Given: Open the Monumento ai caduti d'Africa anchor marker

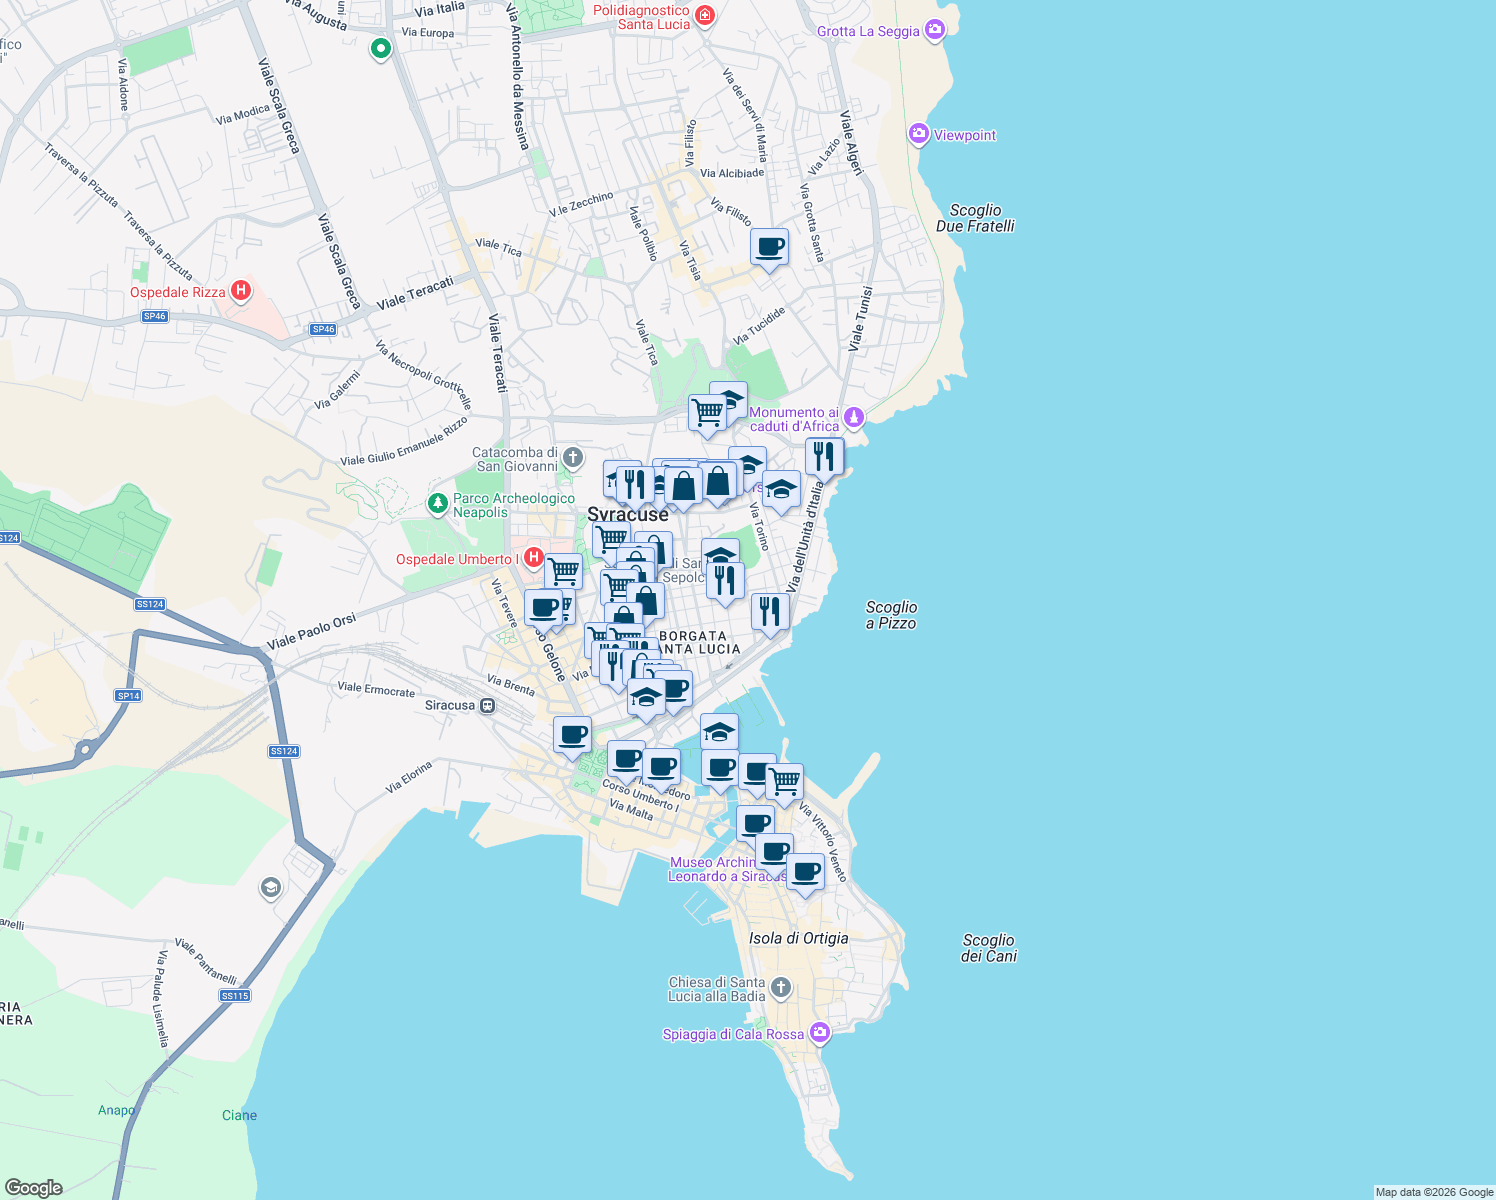Looking at the screenshot, I should [852, 418].
